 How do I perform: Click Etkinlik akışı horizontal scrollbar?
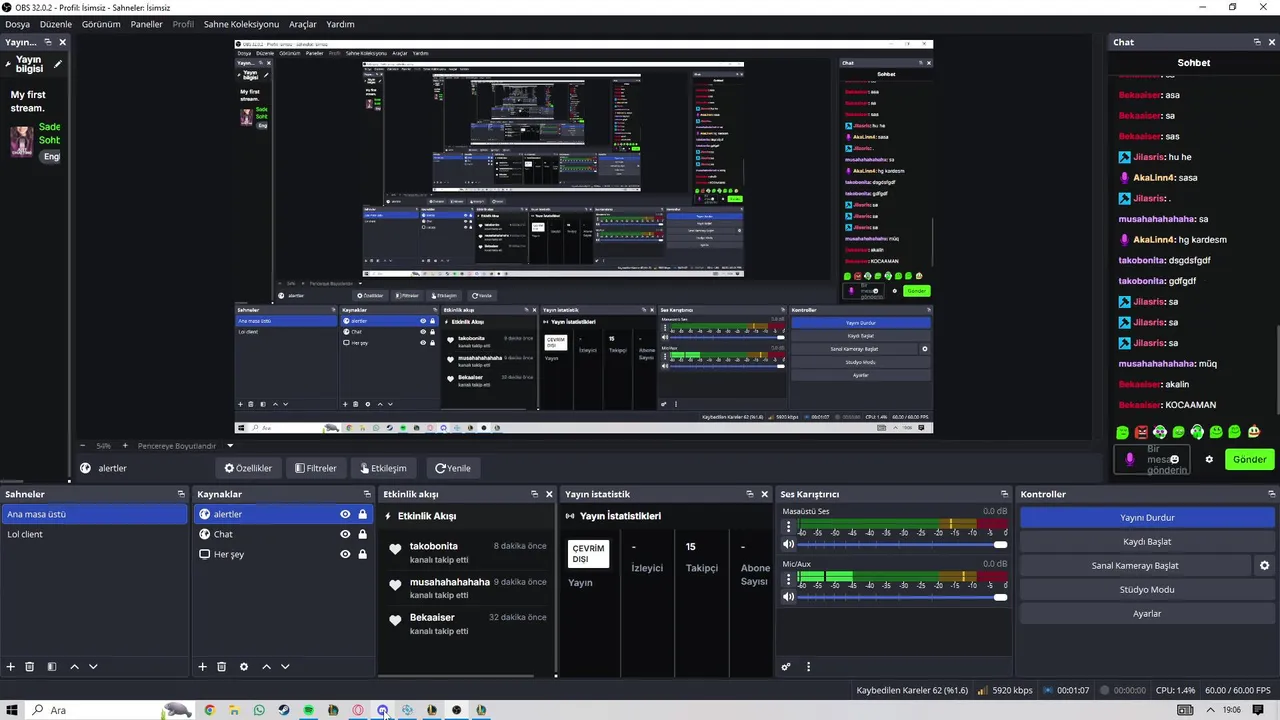[457, 676]
